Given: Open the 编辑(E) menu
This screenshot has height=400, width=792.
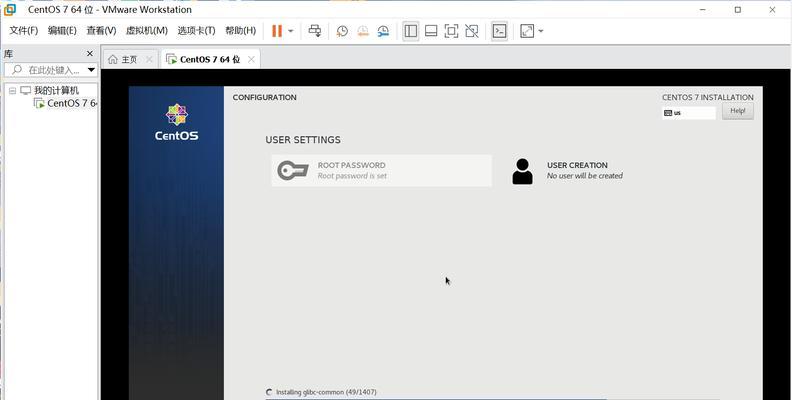Looking at the screenshot, I should coord(62,31).
